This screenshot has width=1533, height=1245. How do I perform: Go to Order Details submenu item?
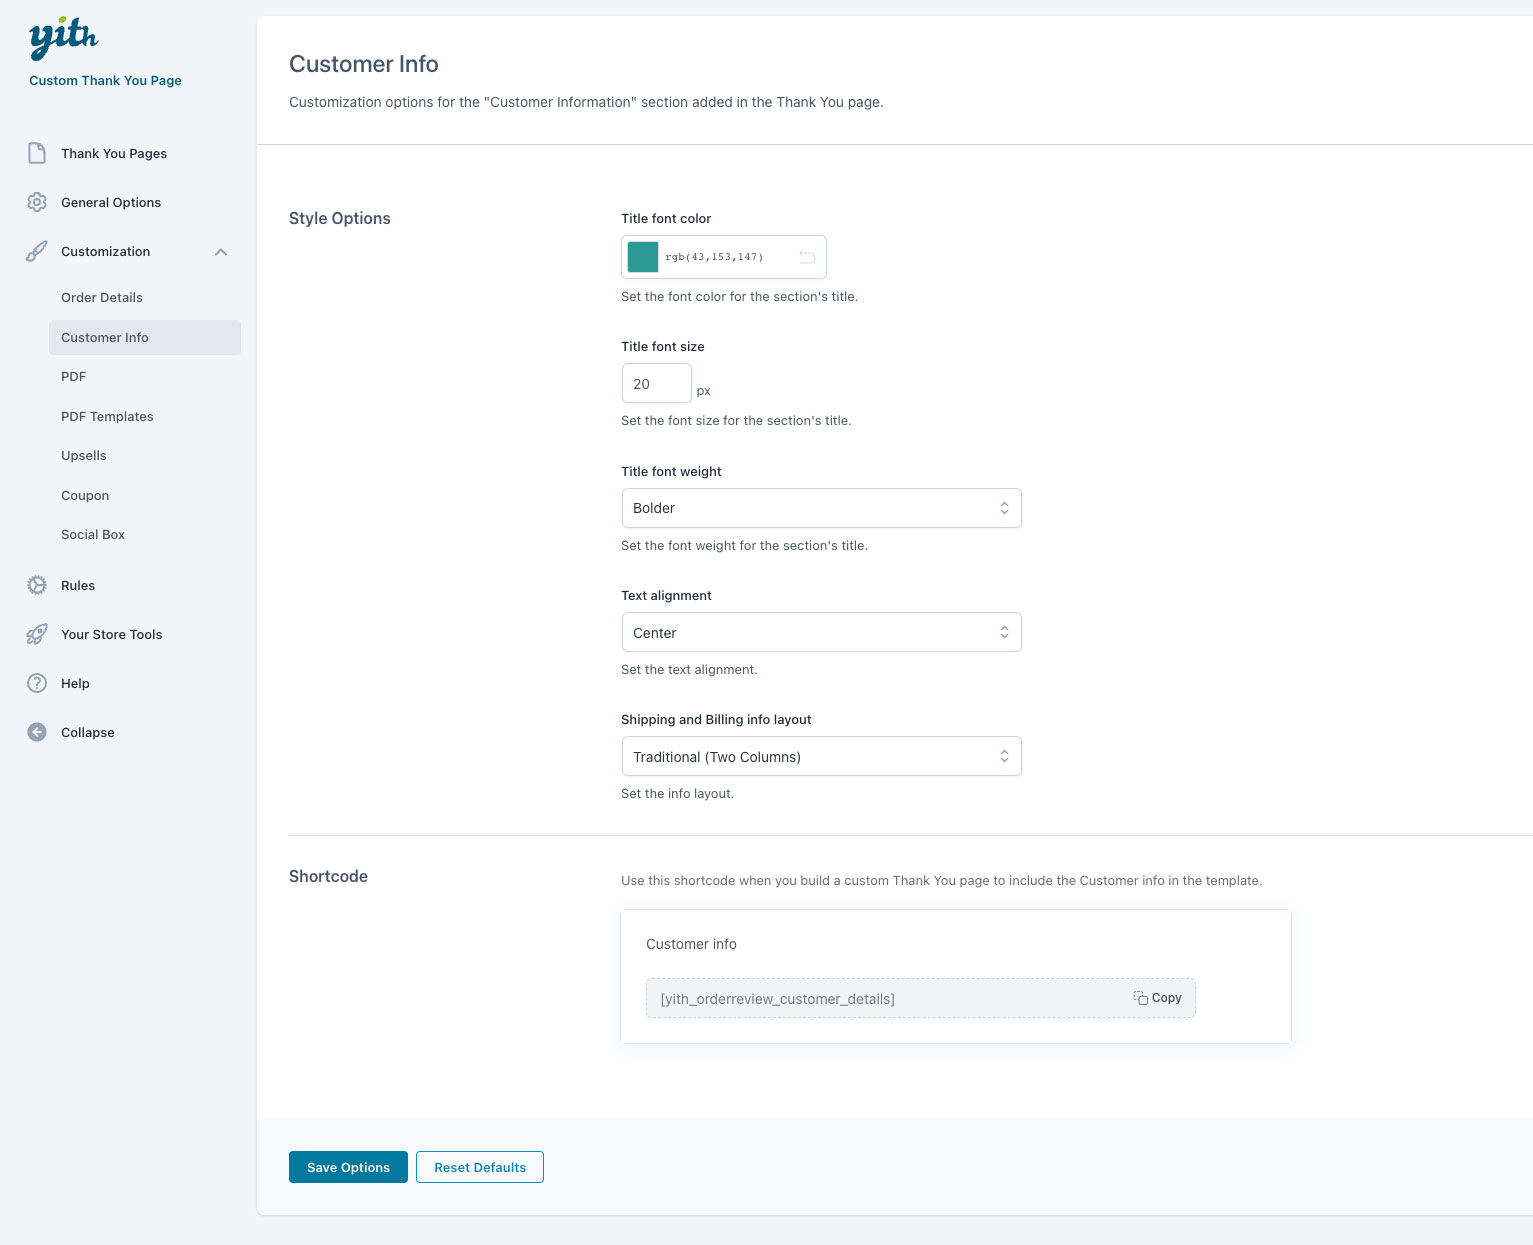pyautogui.click(x=102, y=297)
